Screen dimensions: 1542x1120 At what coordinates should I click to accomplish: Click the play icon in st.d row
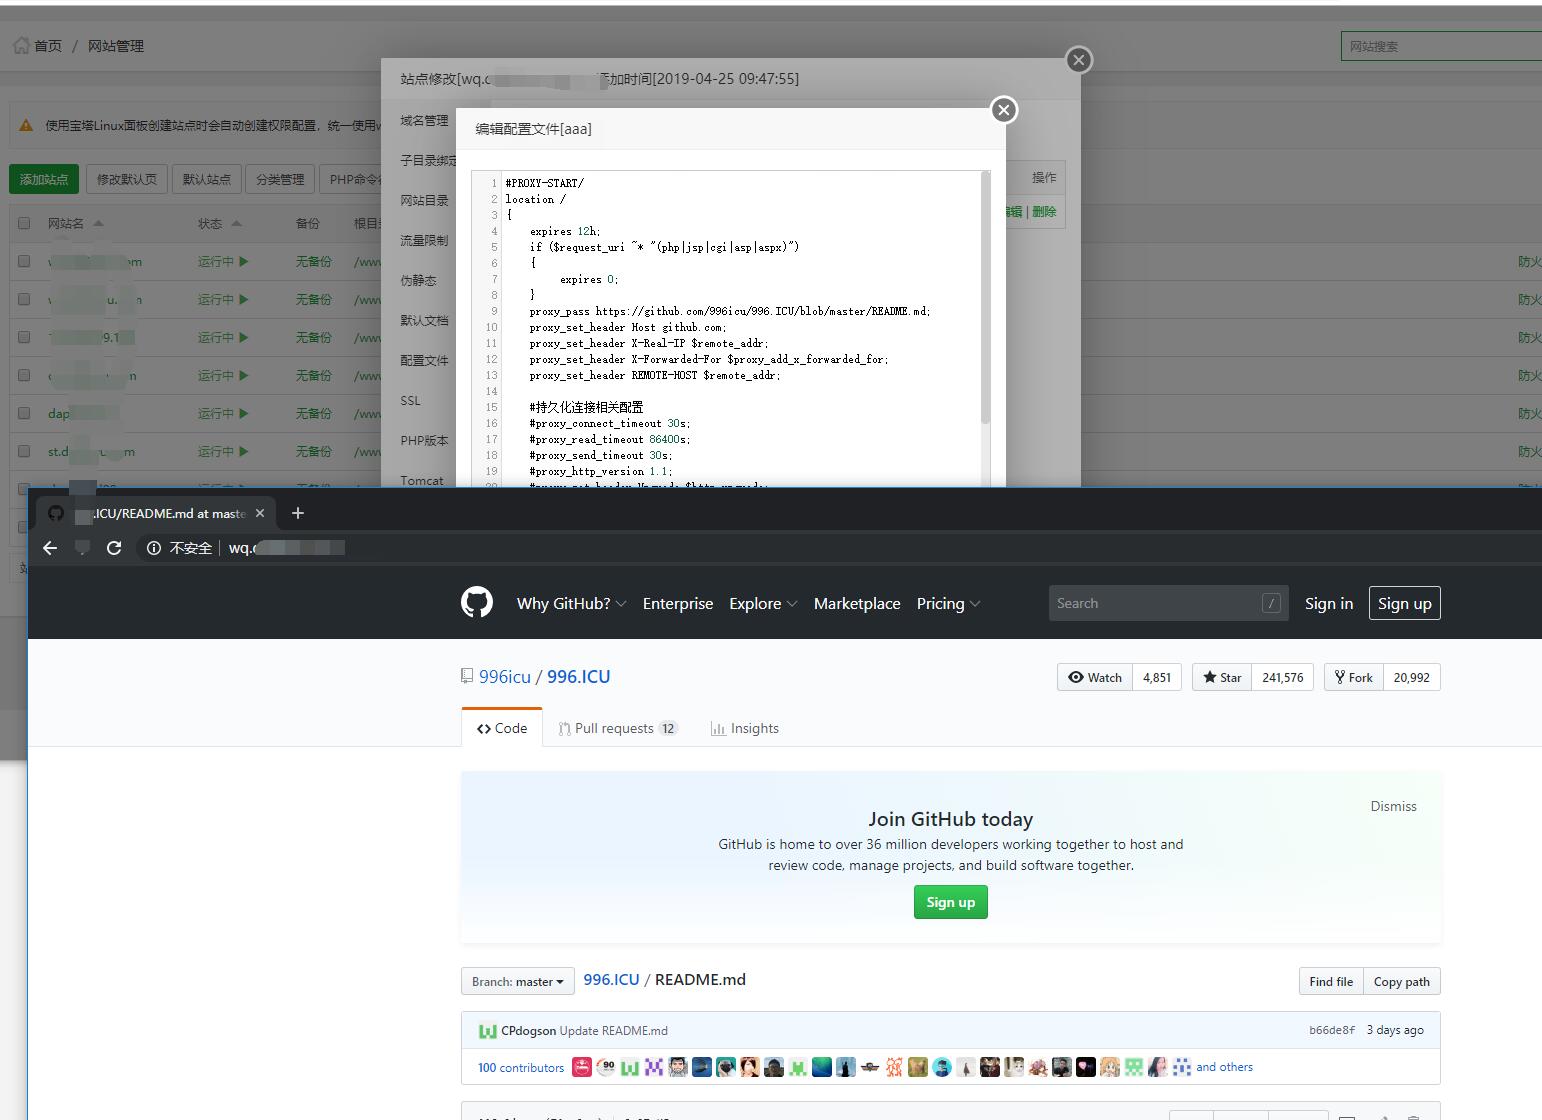coord(243,451)
